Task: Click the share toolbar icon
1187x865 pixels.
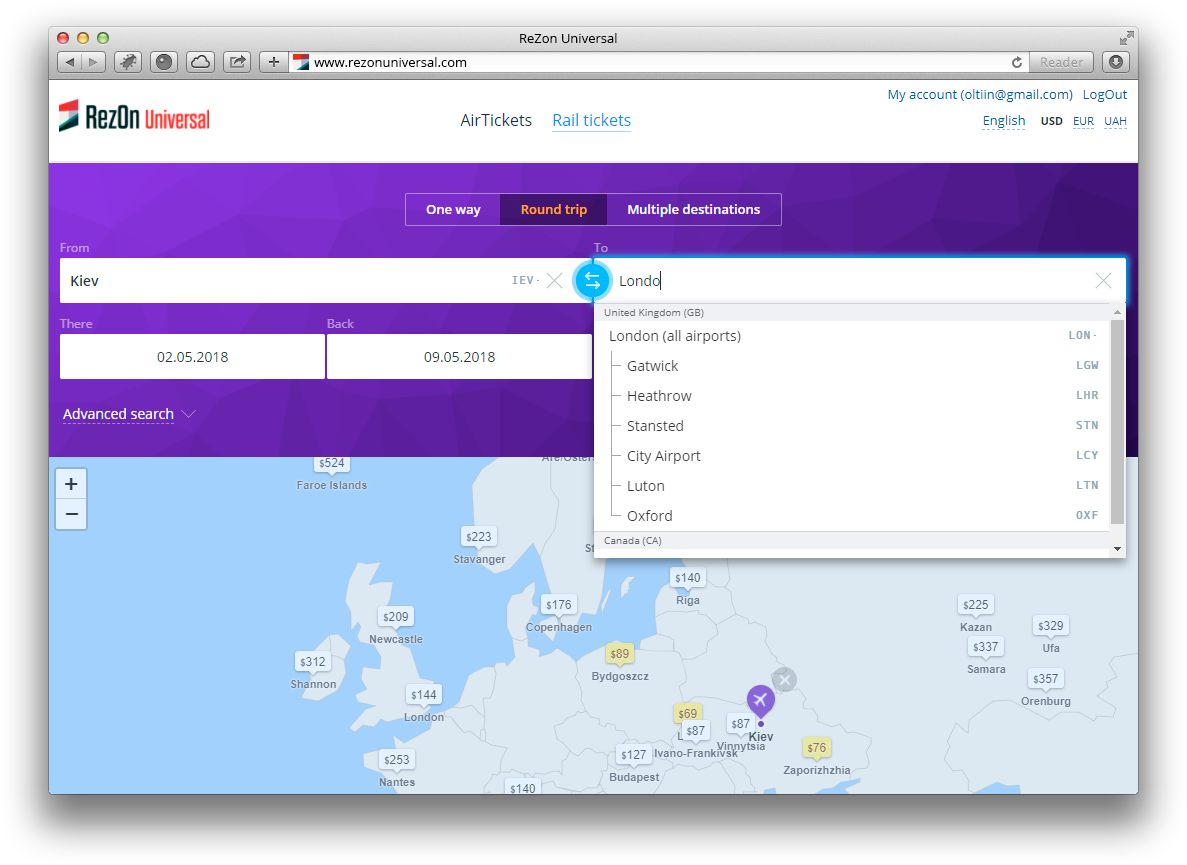Action: coord(237,62)
